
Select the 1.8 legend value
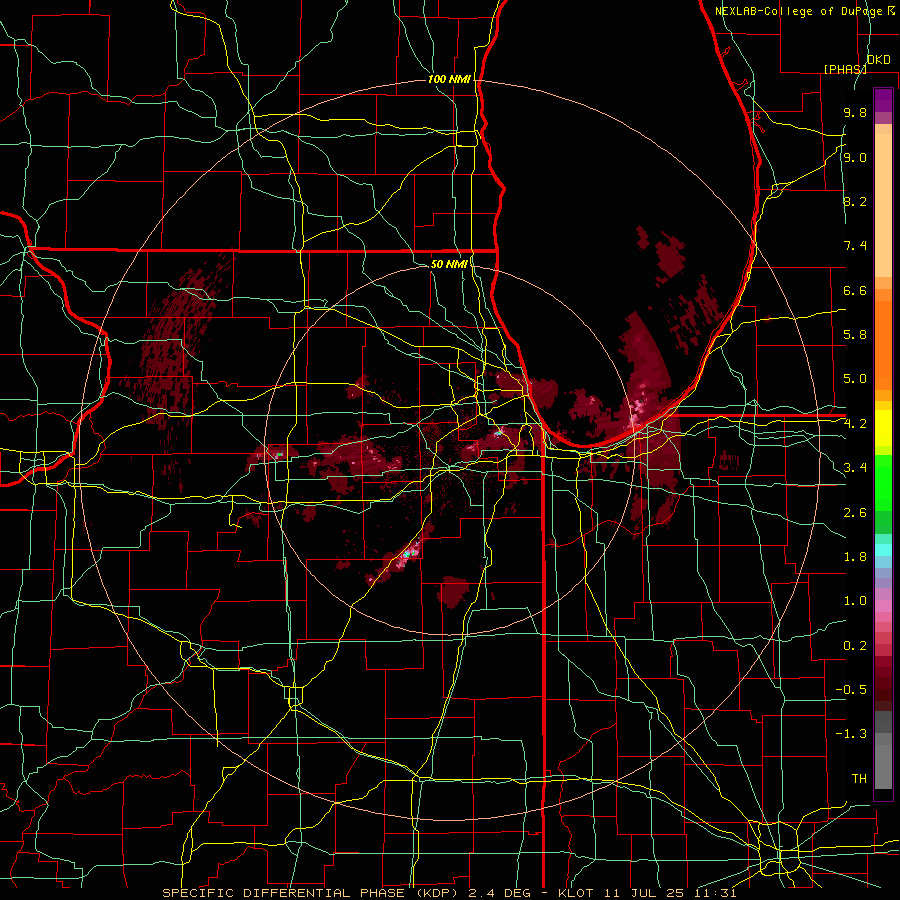pyautogui.click(x=855, y=557)
